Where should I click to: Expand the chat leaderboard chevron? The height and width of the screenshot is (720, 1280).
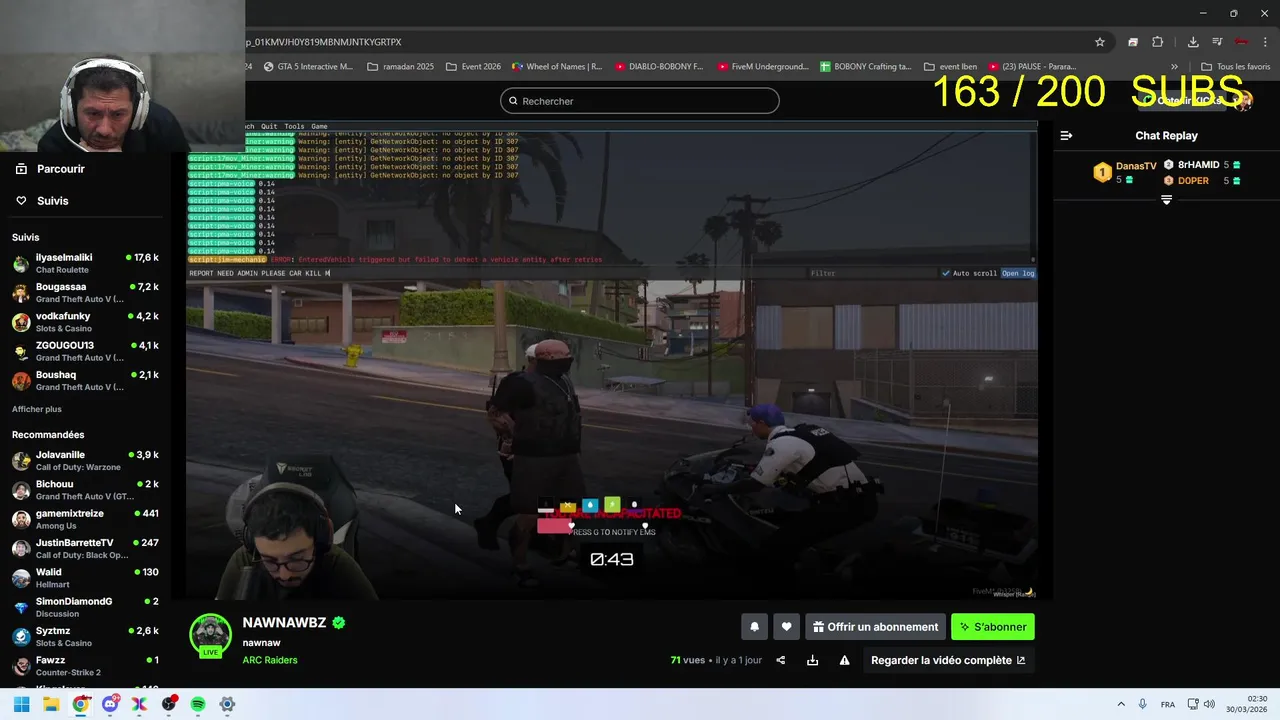[1166, 200]
